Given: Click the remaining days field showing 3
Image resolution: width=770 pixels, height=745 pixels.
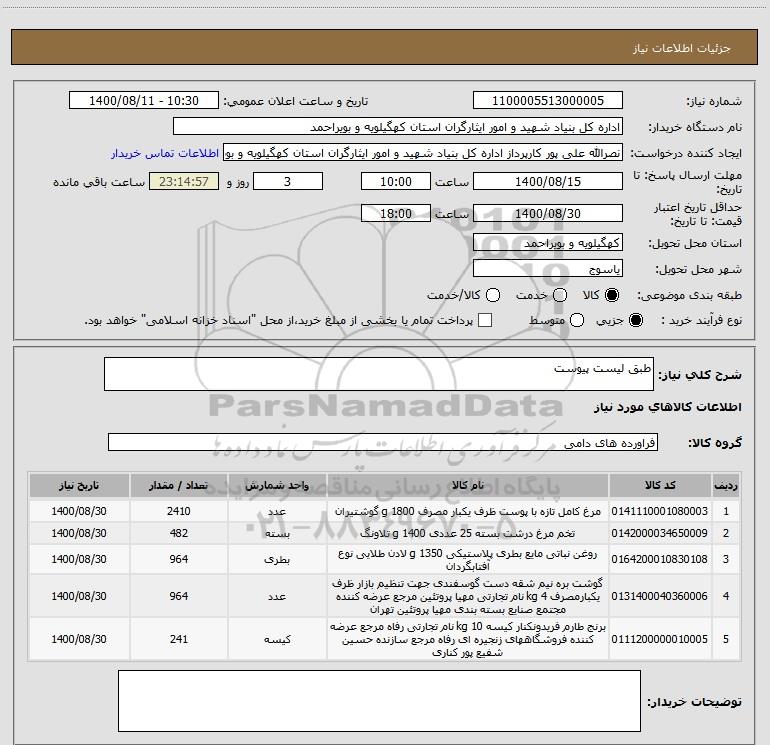Looking at the screenshot, I should [288, 182].
